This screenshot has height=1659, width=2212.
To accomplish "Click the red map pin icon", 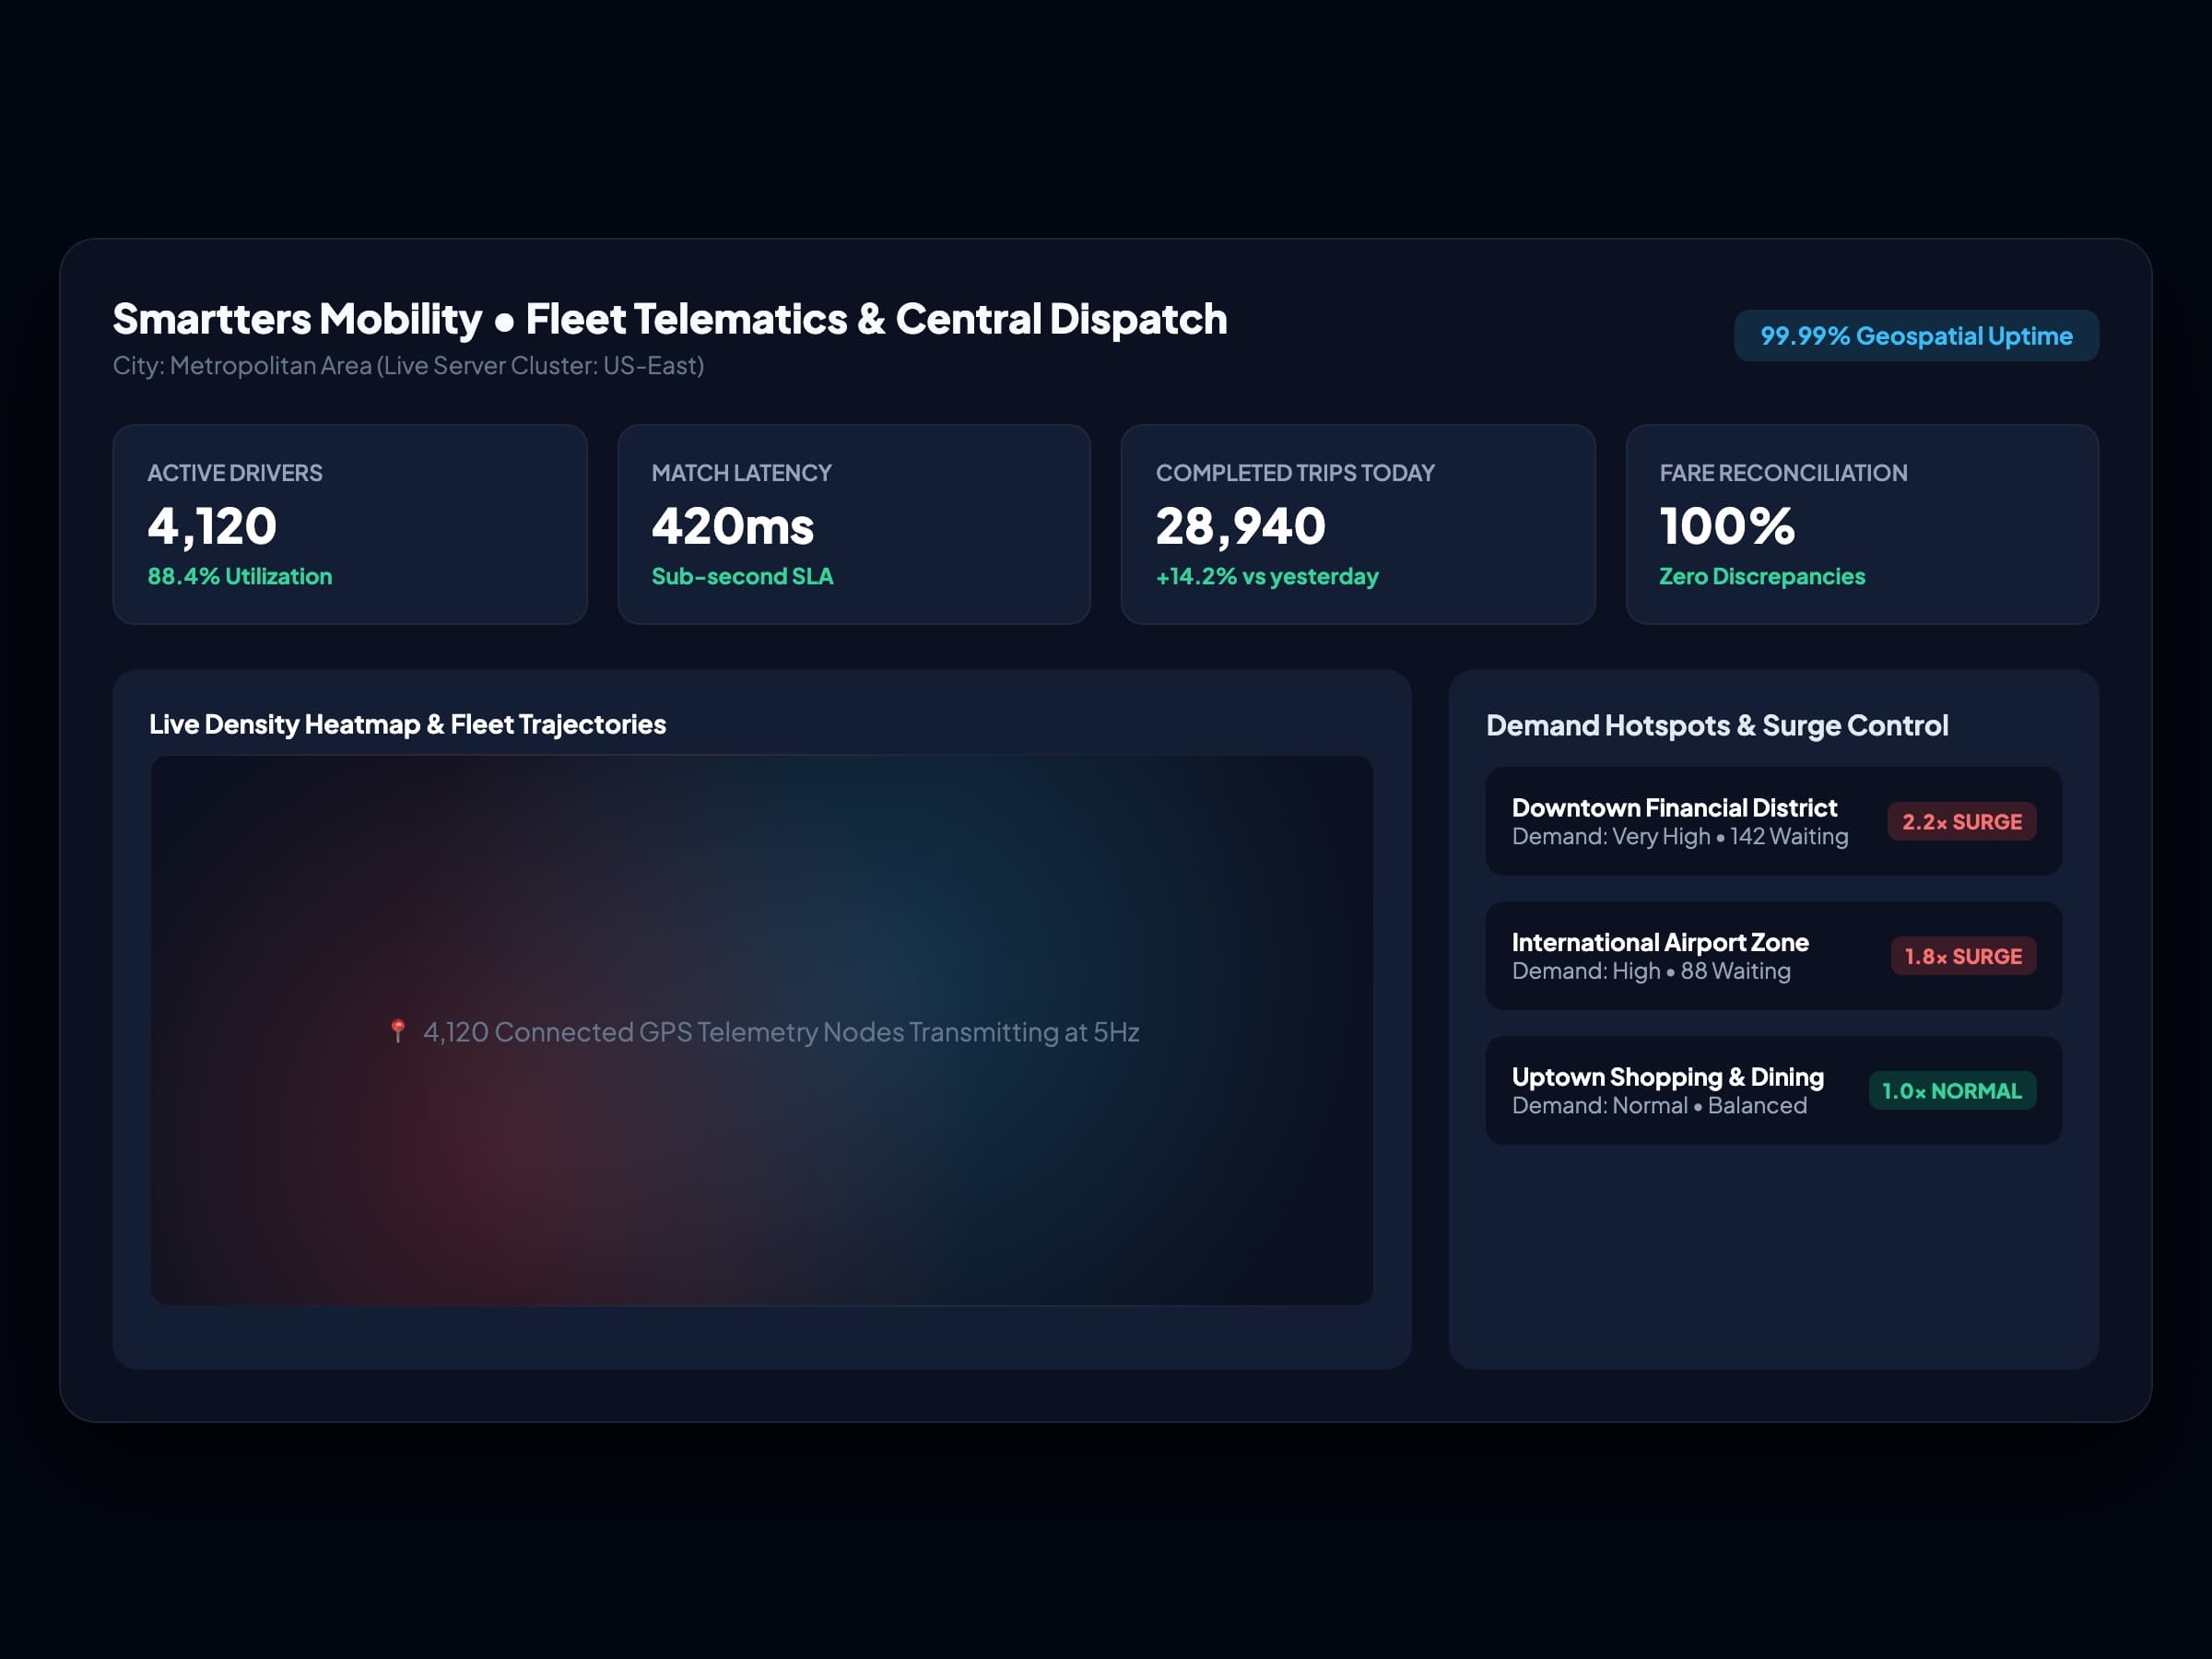I will point(397,1031).
